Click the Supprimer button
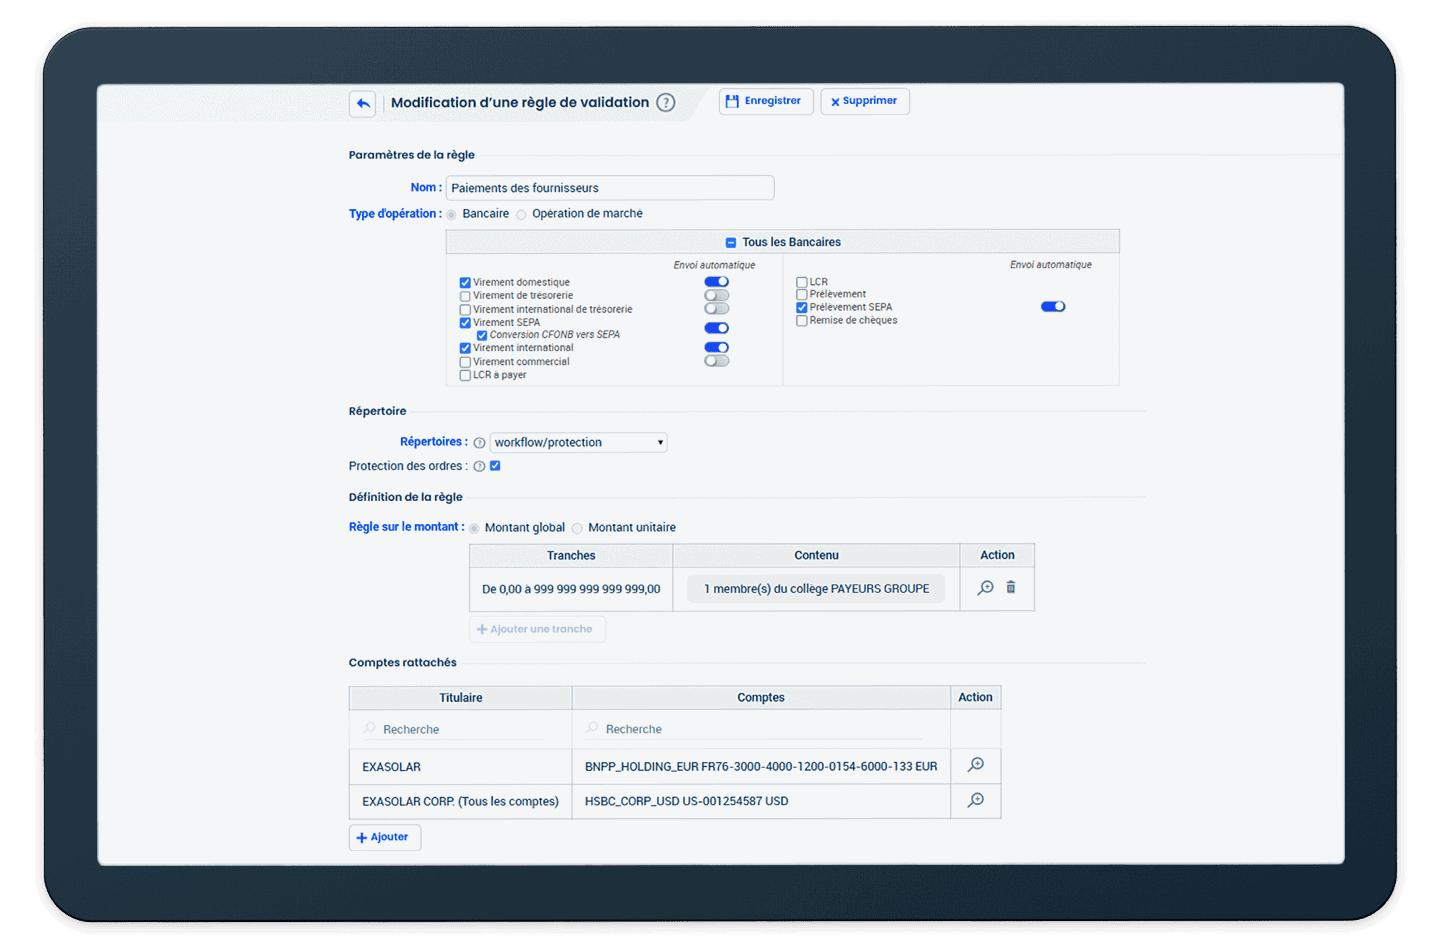 tap(864, 101)
